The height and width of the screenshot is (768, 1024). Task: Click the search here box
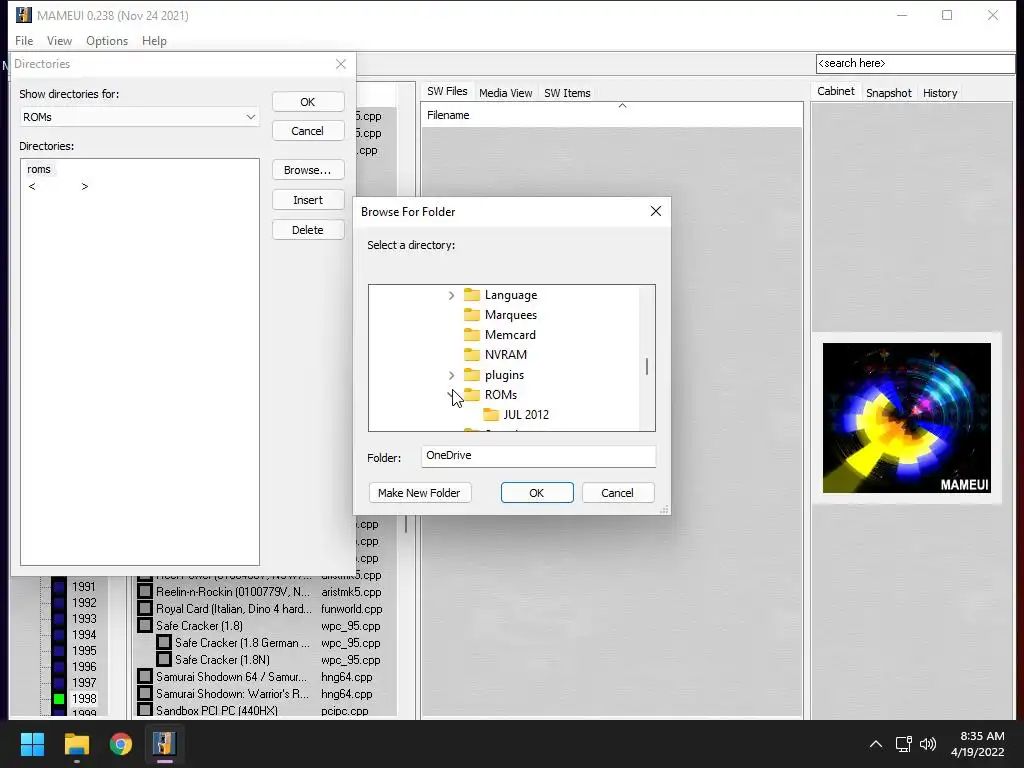915,63
